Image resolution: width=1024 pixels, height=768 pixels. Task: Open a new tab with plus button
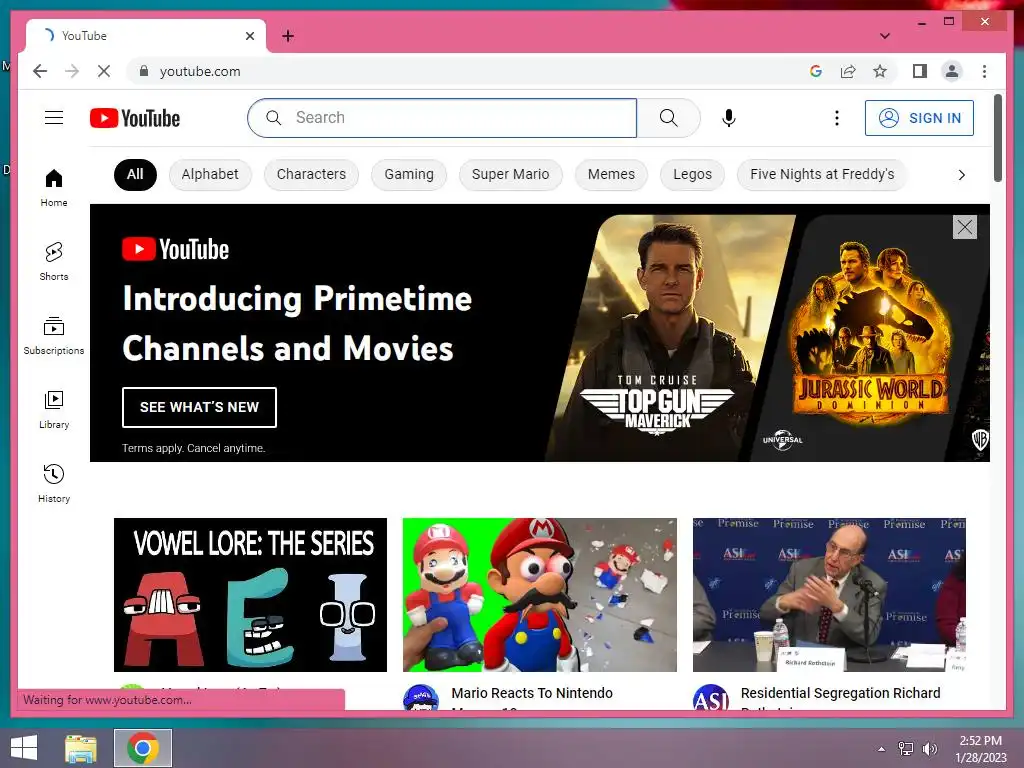click(288, 36)
